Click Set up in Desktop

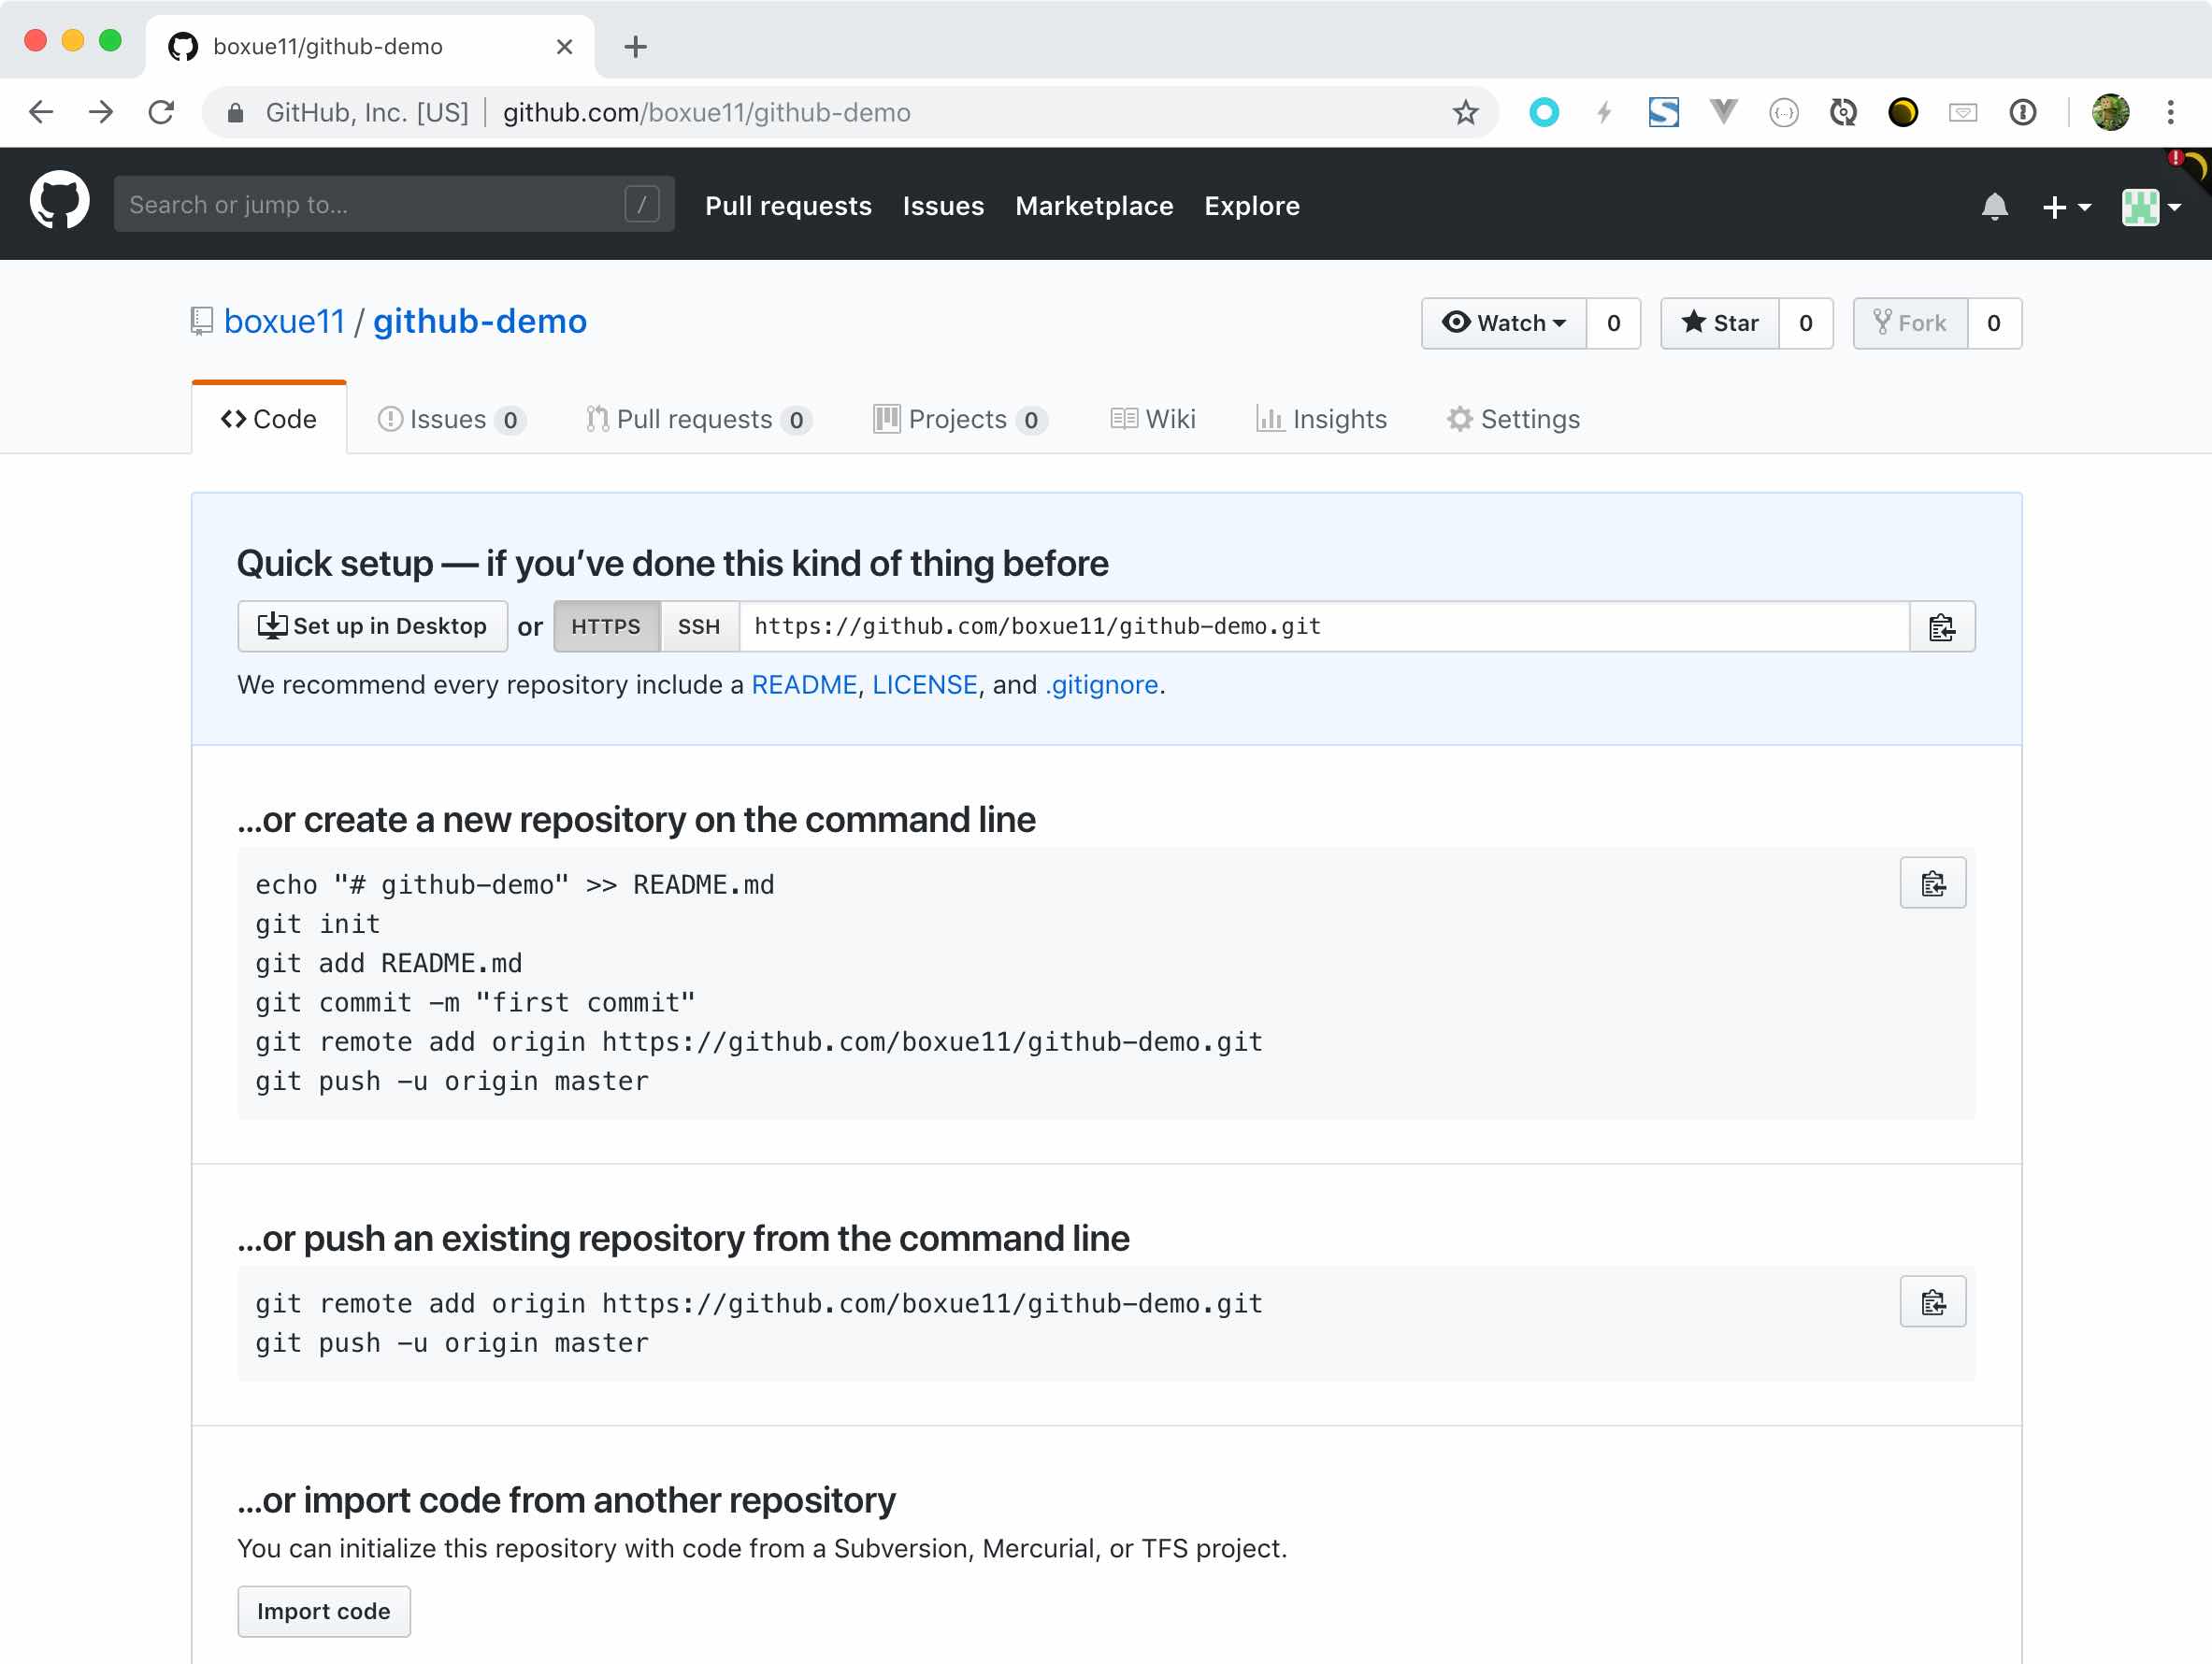(372, 627)
